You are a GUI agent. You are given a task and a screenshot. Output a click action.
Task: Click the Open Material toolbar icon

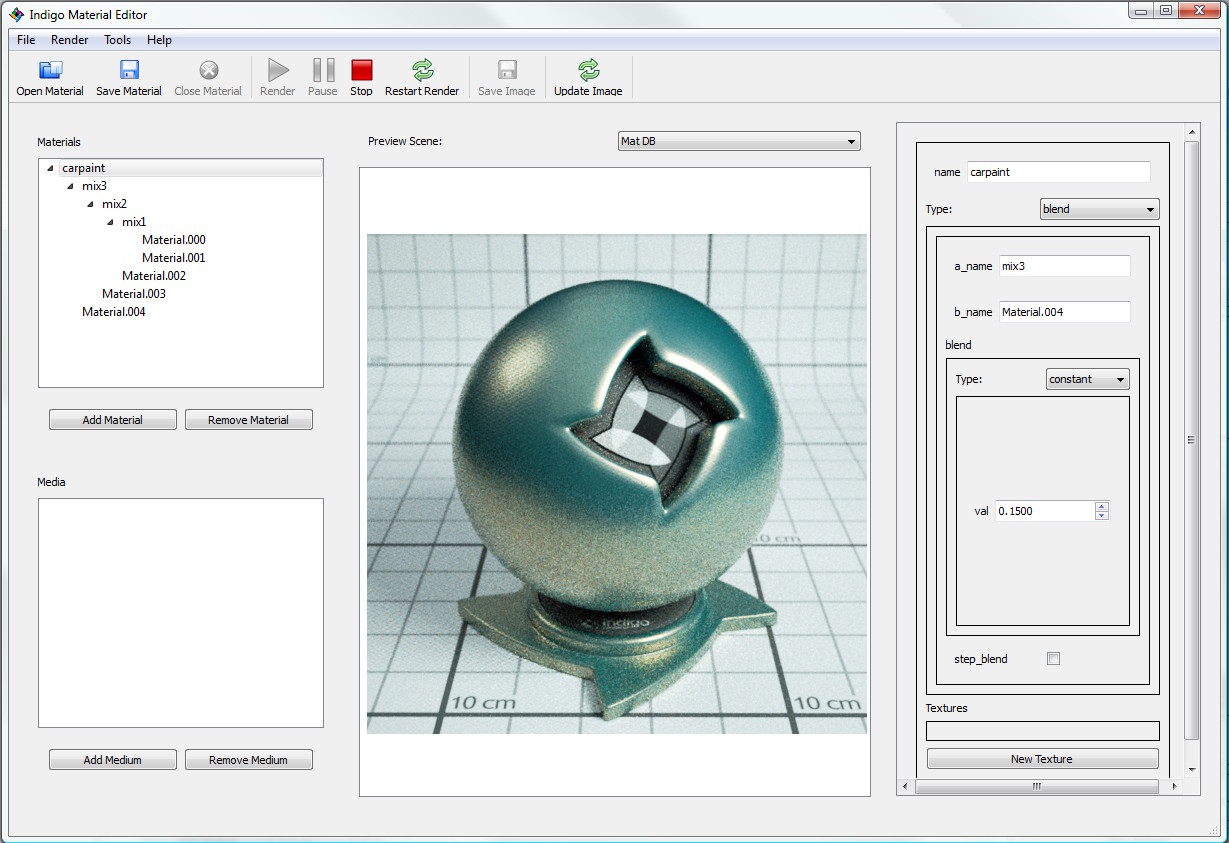pos(50,70)
